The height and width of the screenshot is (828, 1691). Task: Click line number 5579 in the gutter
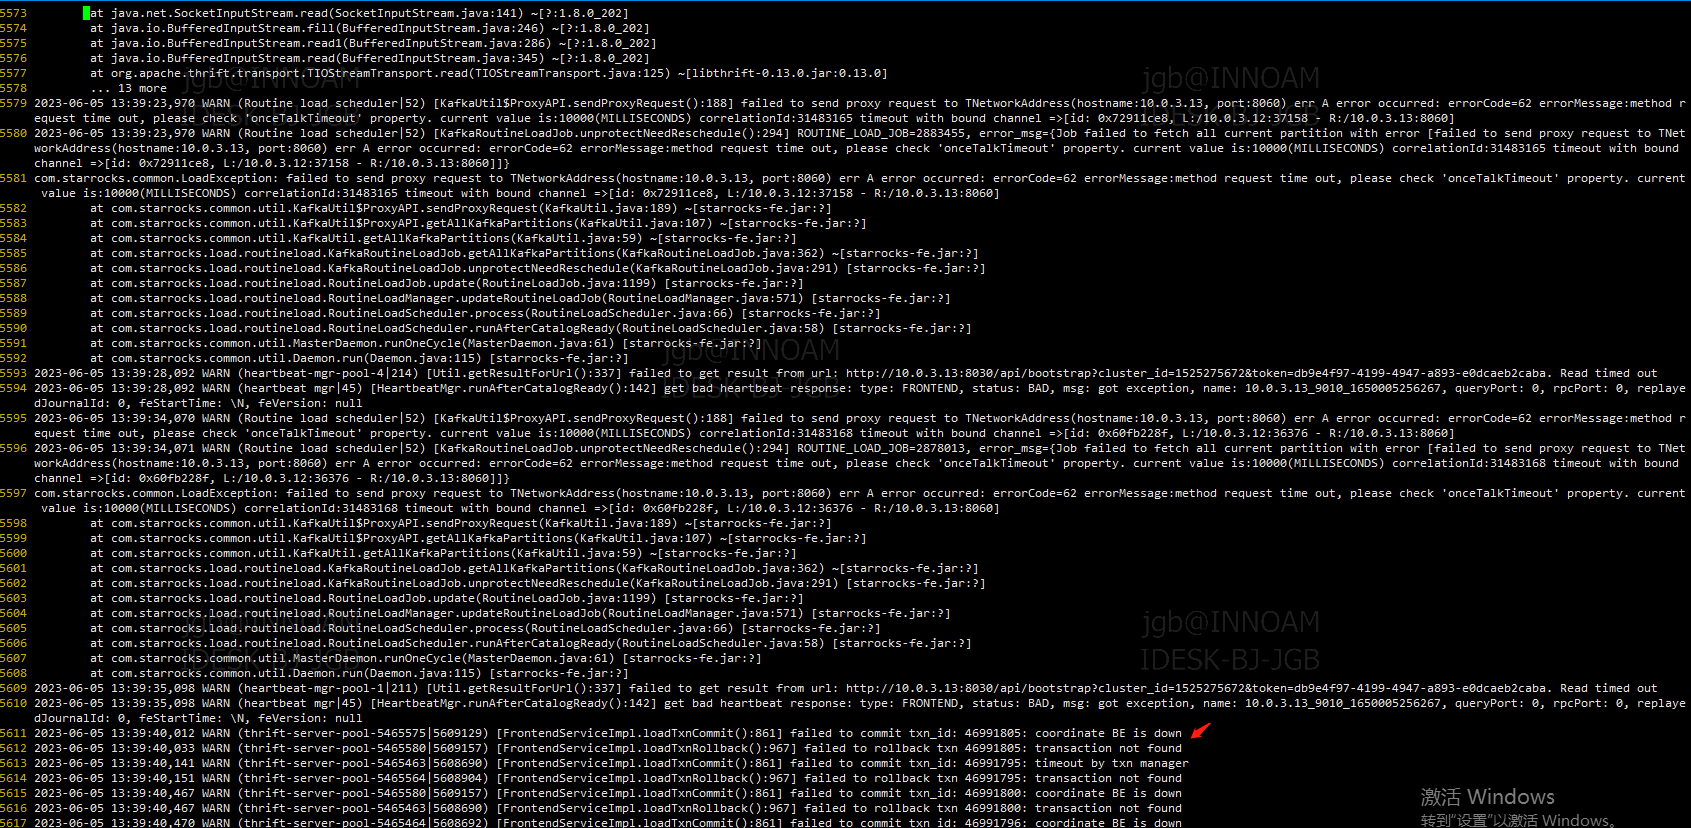[x=14, y=103]
